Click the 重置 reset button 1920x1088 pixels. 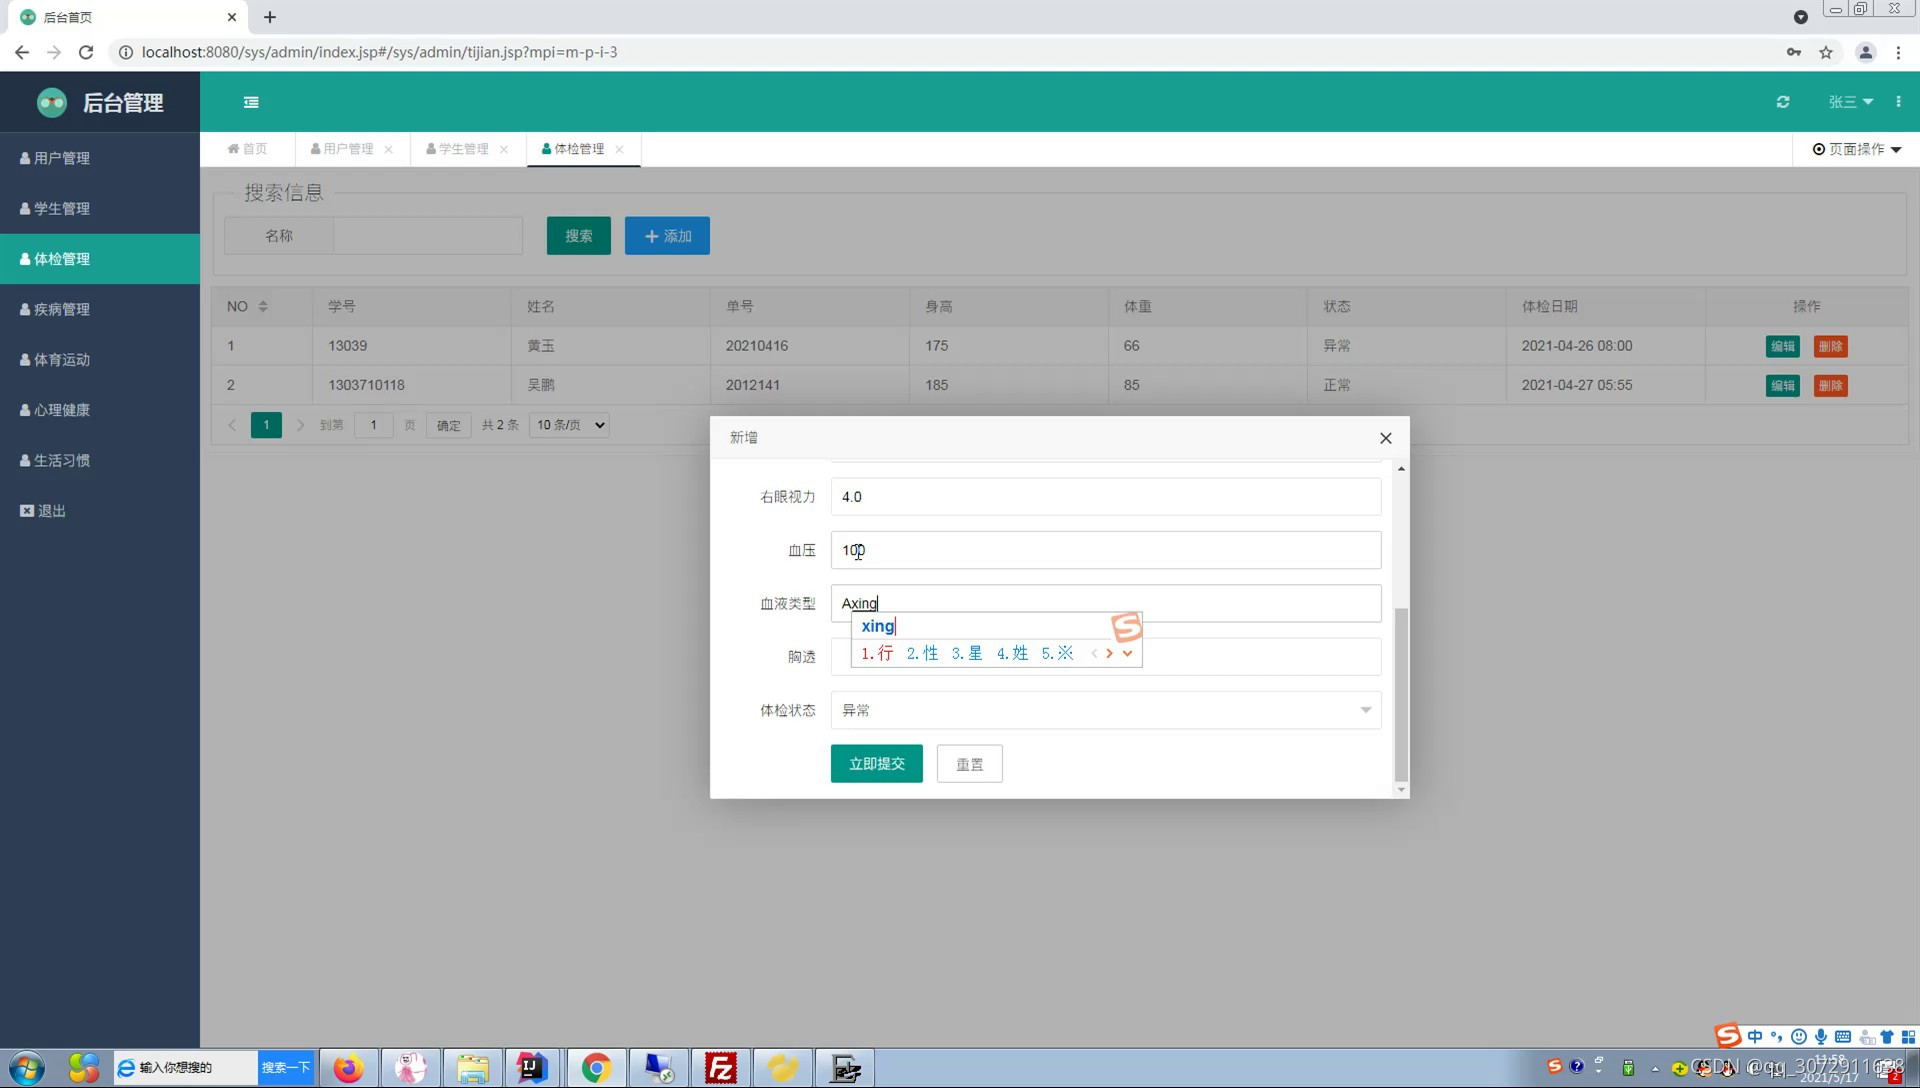point(970,764)
